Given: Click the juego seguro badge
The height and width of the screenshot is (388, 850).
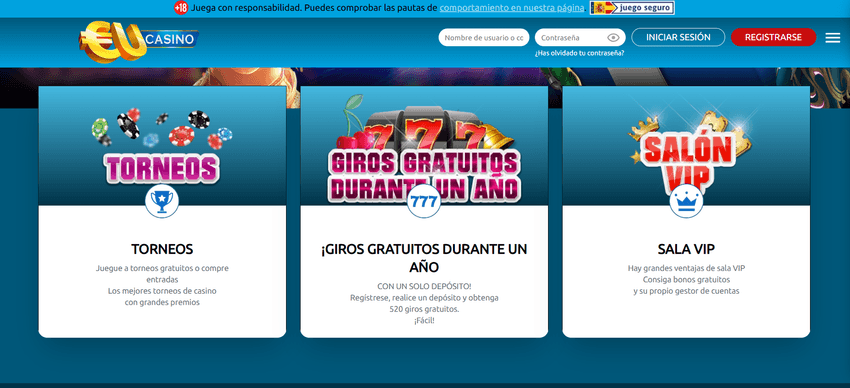Looking at the screenshot, I should coord(632,8).
